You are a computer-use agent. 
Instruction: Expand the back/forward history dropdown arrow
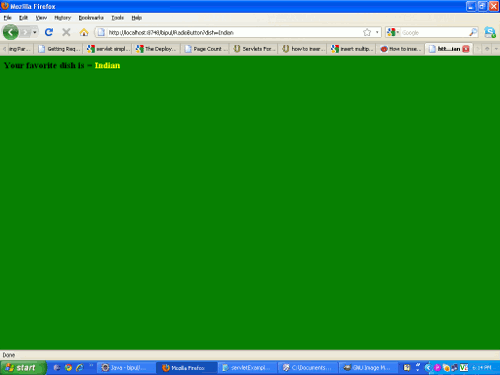point(35,32)
